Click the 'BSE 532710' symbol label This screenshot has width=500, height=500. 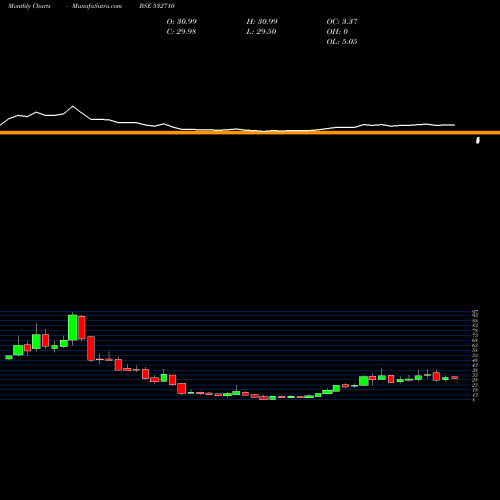(x=157, y=6)
